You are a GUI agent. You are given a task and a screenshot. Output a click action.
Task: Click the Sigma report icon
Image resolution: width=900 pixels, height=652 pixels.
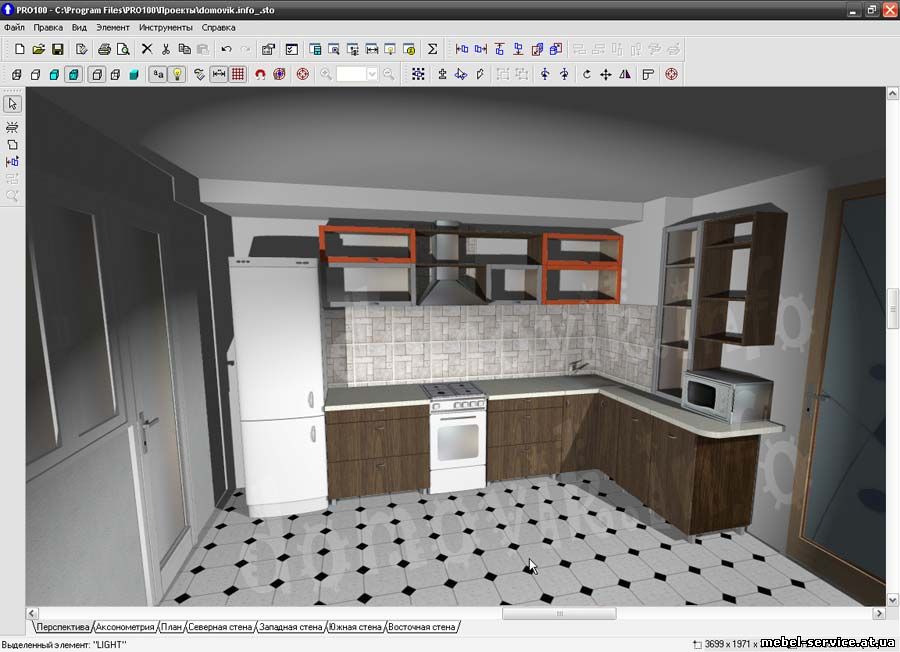[432, 49]
